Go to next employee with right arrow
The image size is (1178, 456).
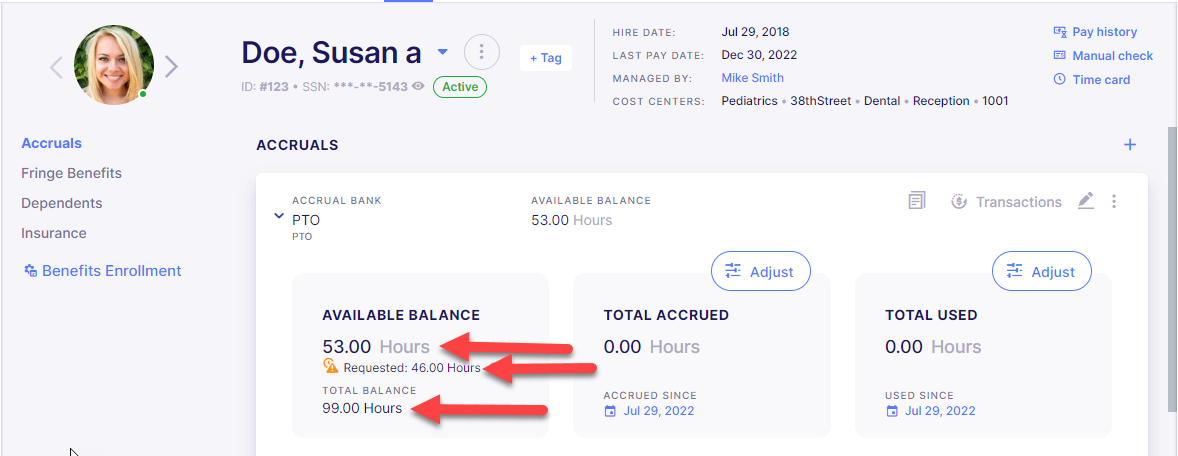pos(171,67)
